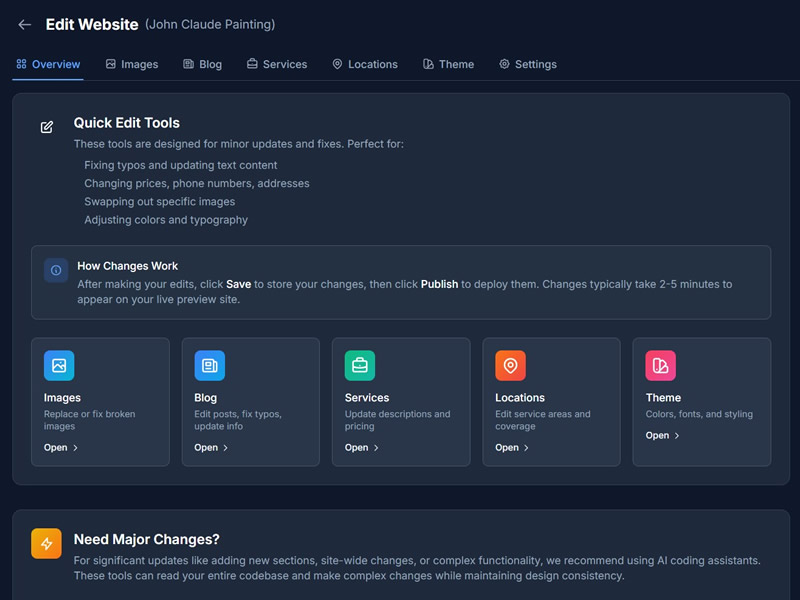The height and width of the screenshot is (600, 800).
Task: Go to the Services tab
Action: point(277,64)
